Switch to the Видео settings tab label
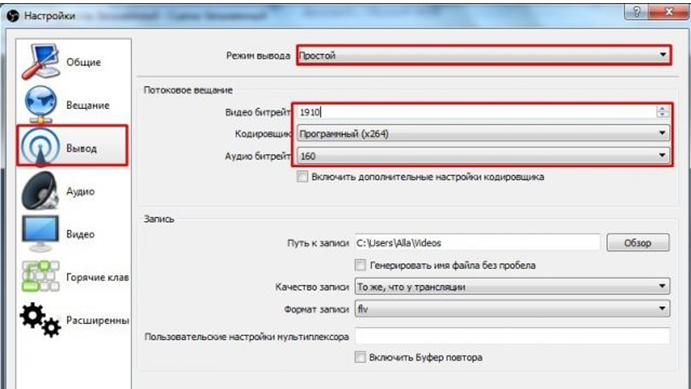 pos(80,234)
